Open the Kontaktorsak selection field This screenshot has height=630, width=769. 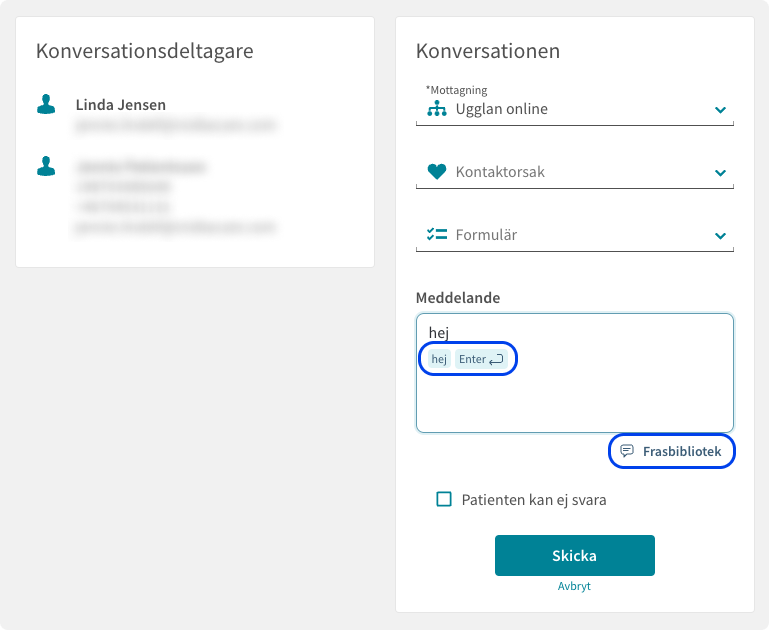click(x=574, y=172)
